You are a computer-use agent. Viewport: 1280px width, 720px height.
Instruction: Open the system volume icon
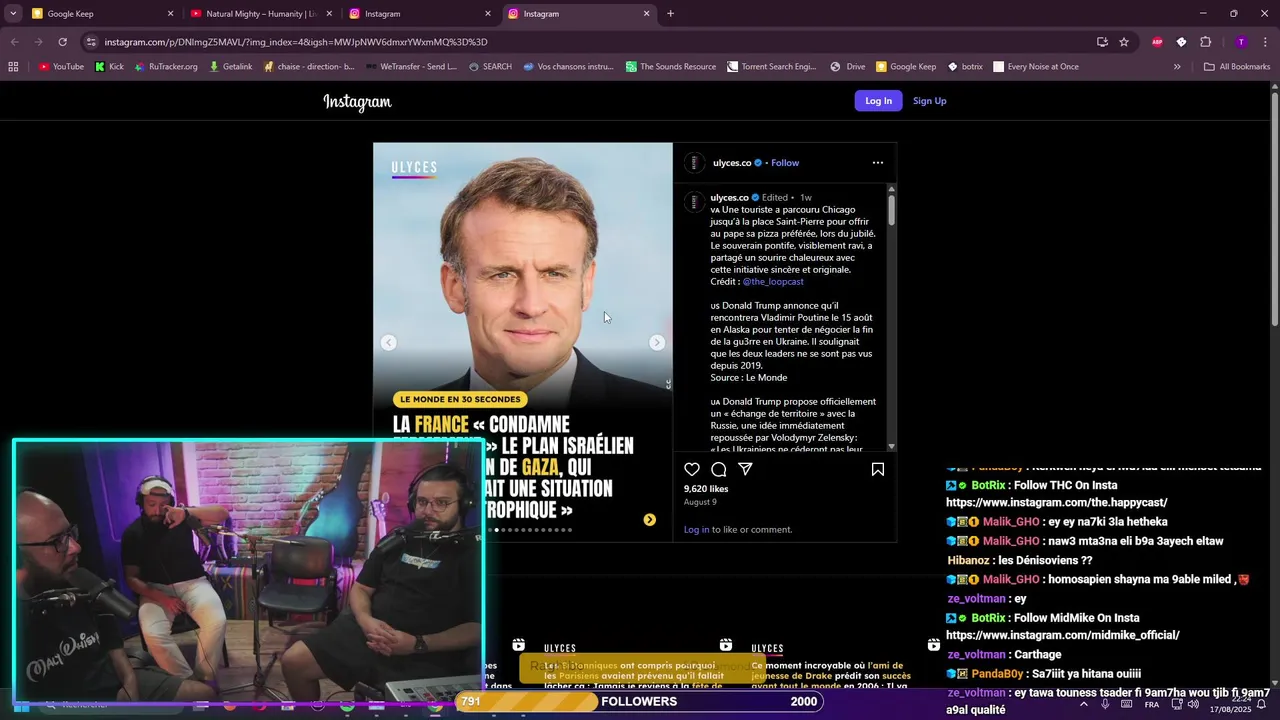[1193, 704]
